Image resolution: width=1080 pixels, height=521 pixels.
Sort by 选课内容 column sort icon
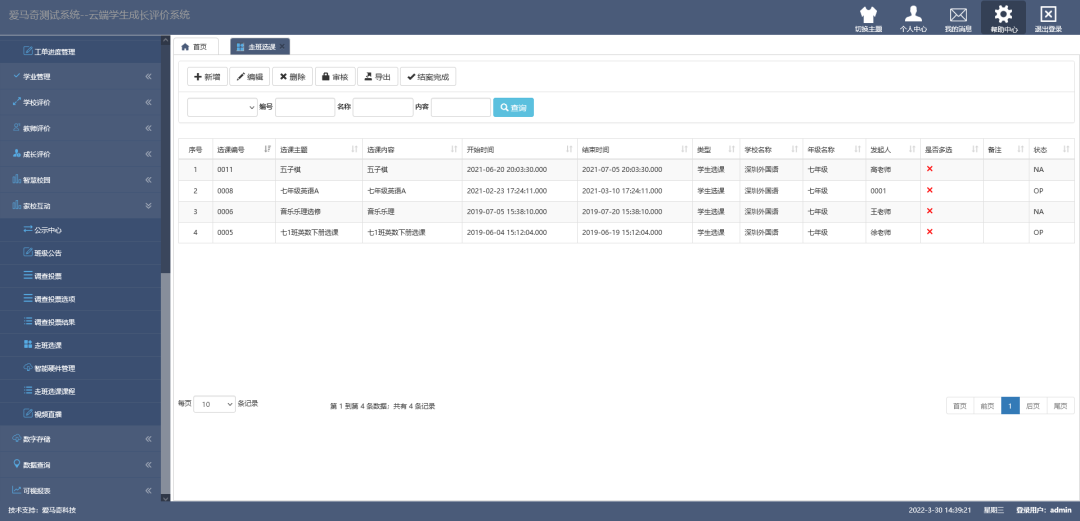[454, 150]
